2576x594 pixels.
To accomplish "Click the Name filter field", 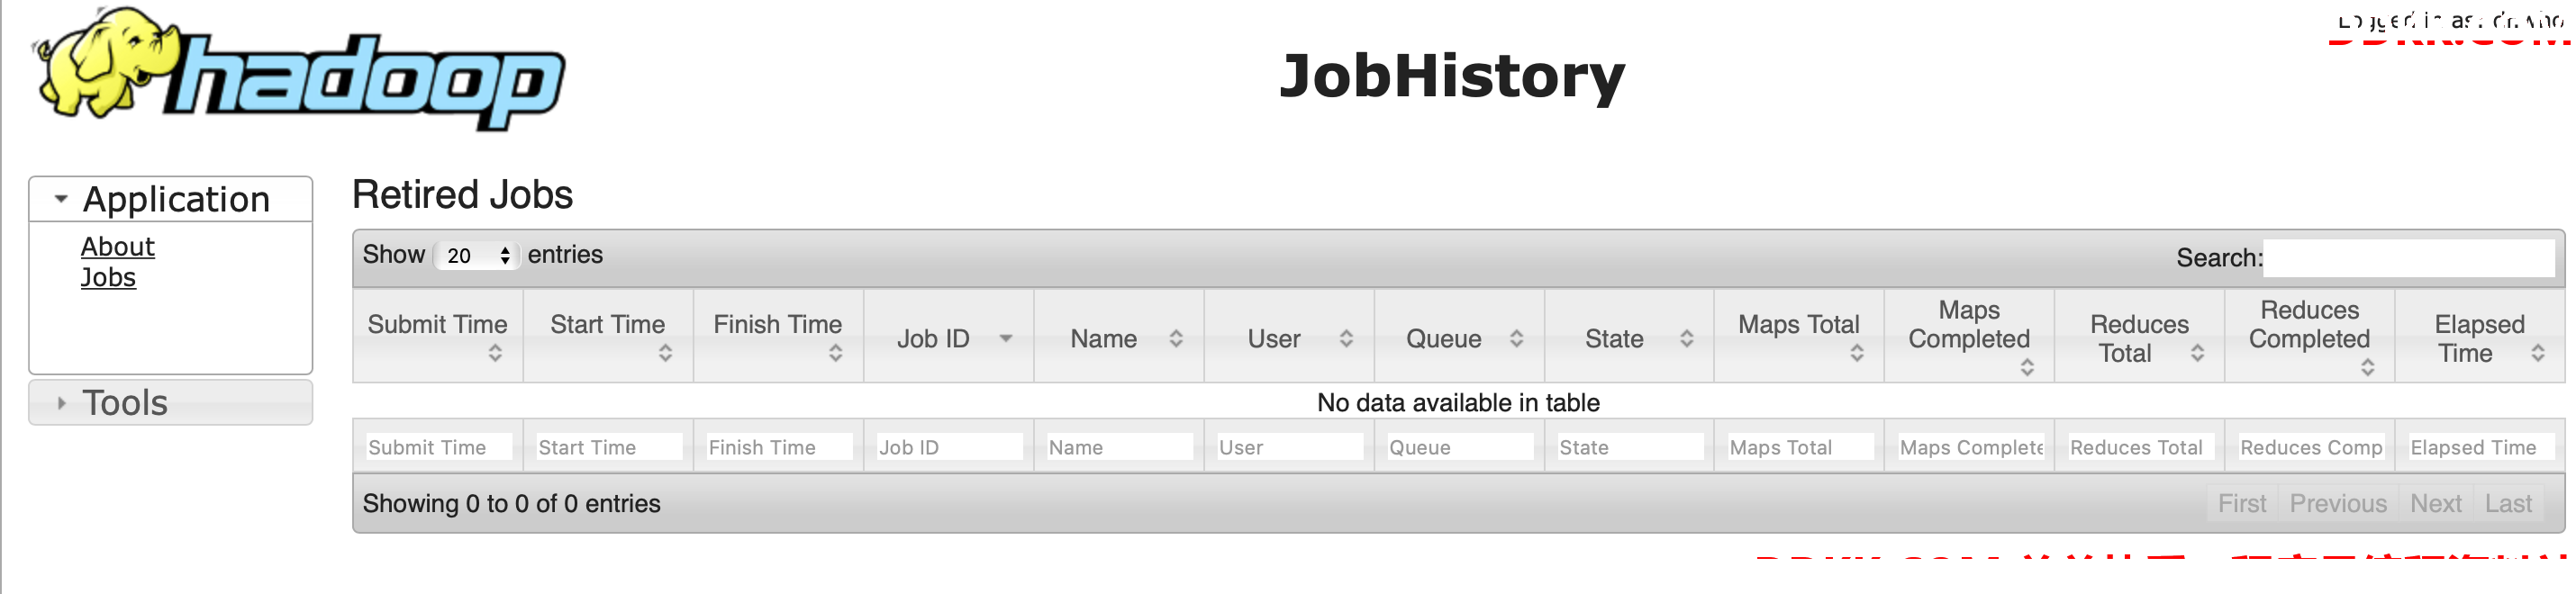I will coord(1118,447).
